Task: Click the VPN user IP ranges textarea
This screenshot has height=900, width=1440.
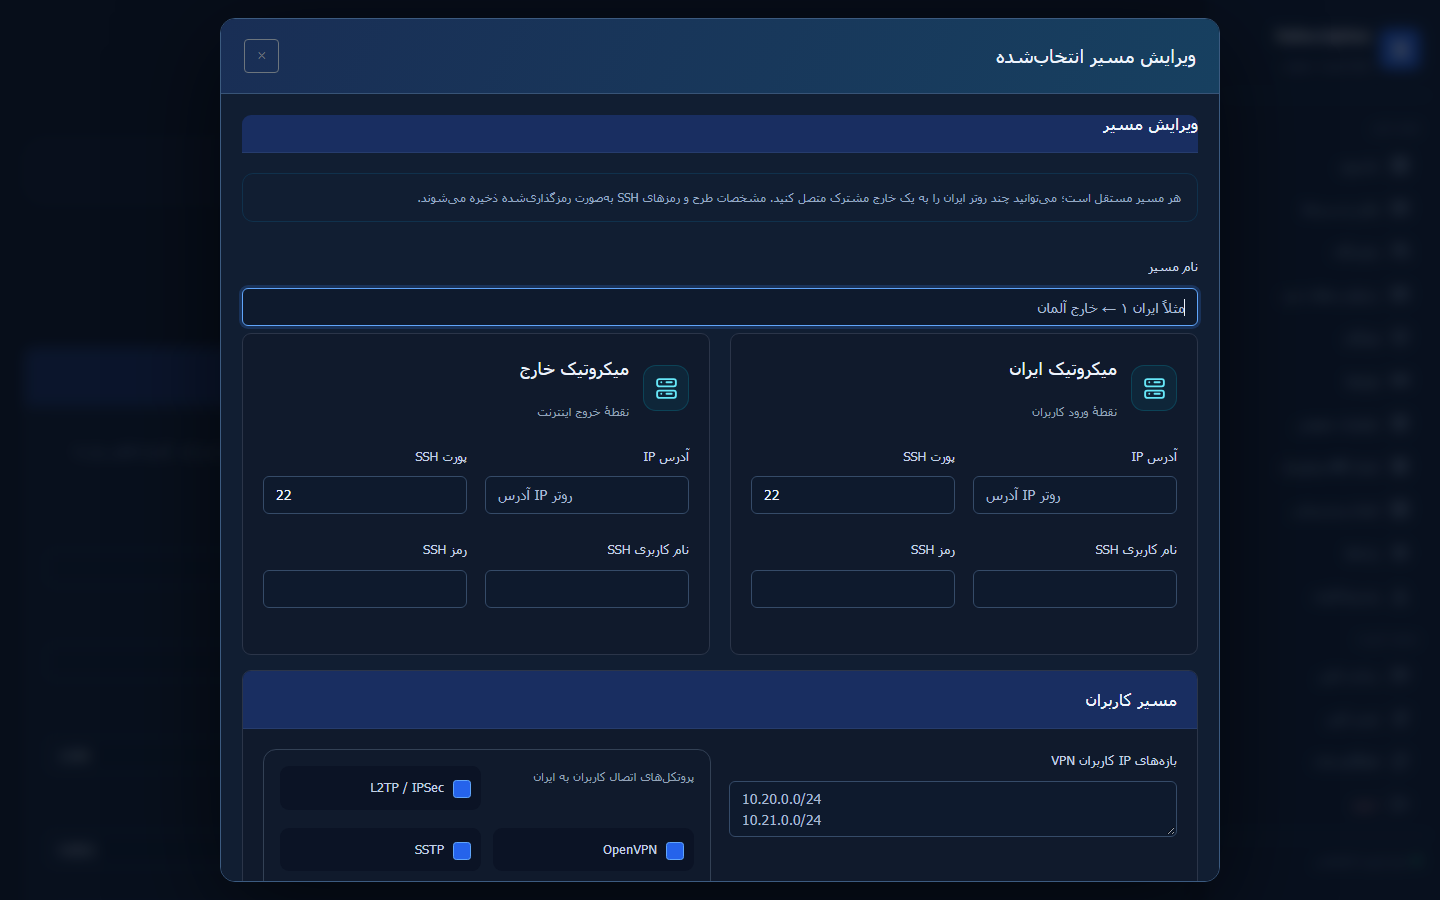Action: [953, 809]
